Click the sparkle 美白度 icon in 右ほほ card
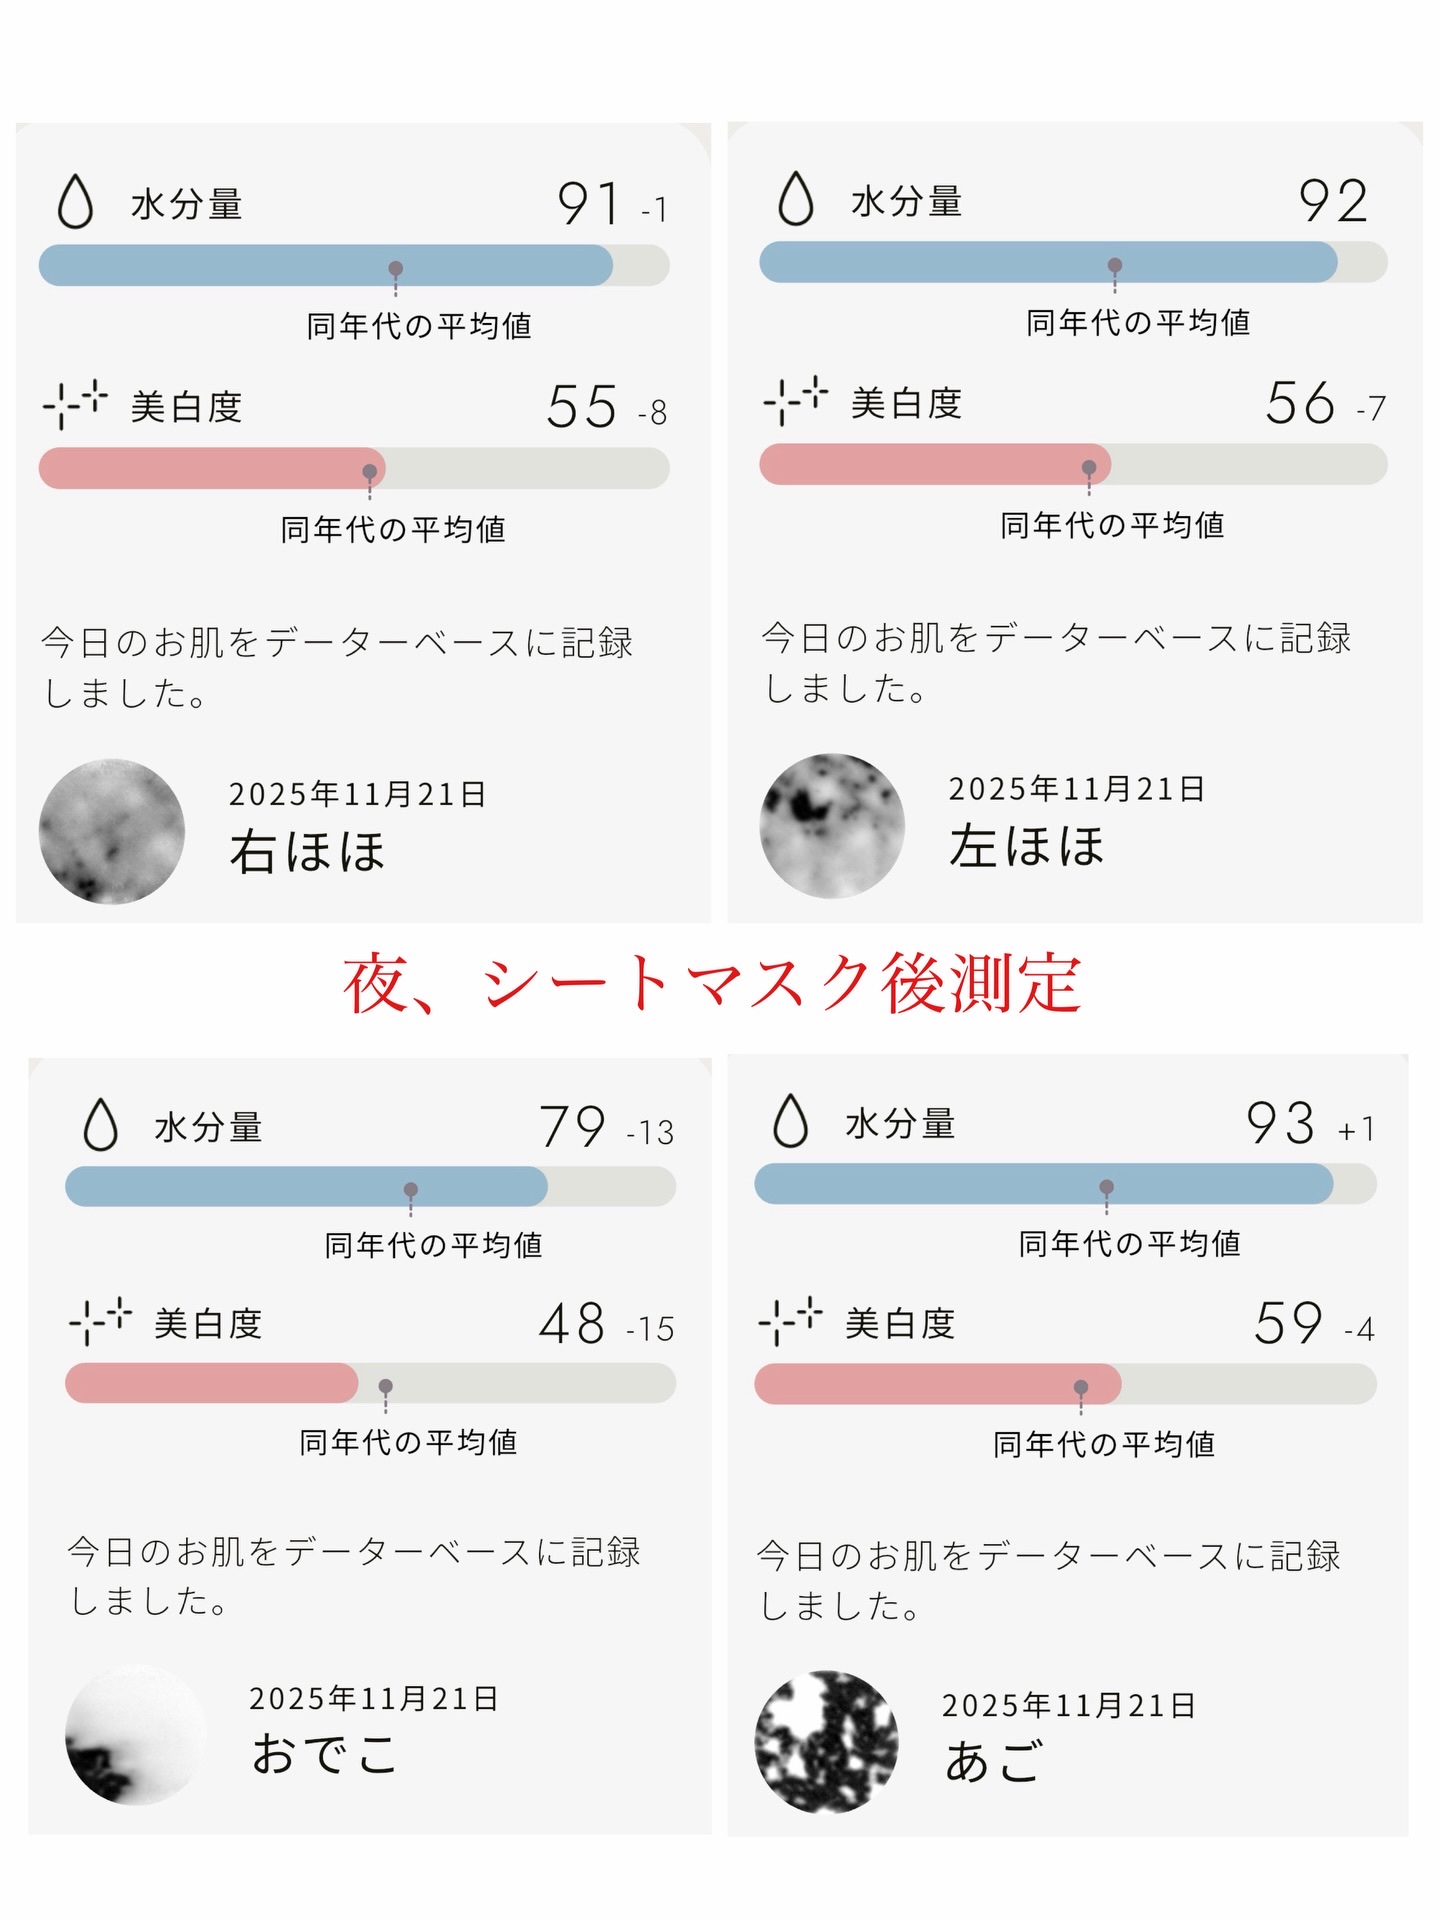 75,404
